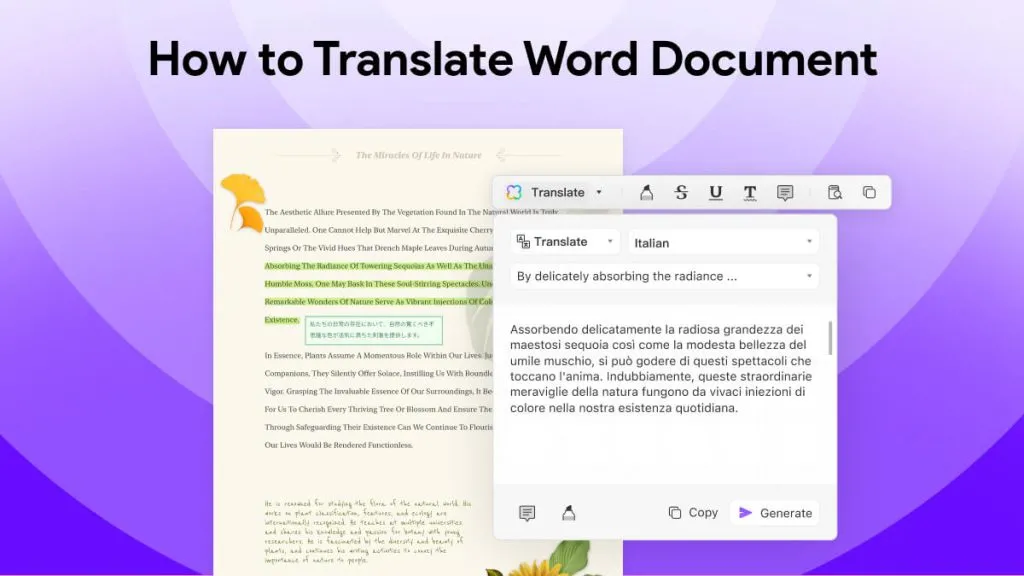Open the Translate dropdown in top toolbar

pyautogui.click(x=599, y=193)
